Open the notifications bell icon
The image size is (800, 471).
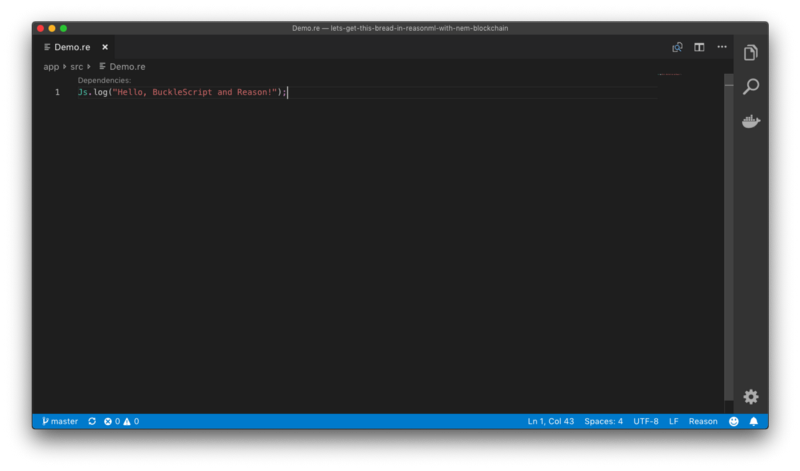click(x=754, y=421)
